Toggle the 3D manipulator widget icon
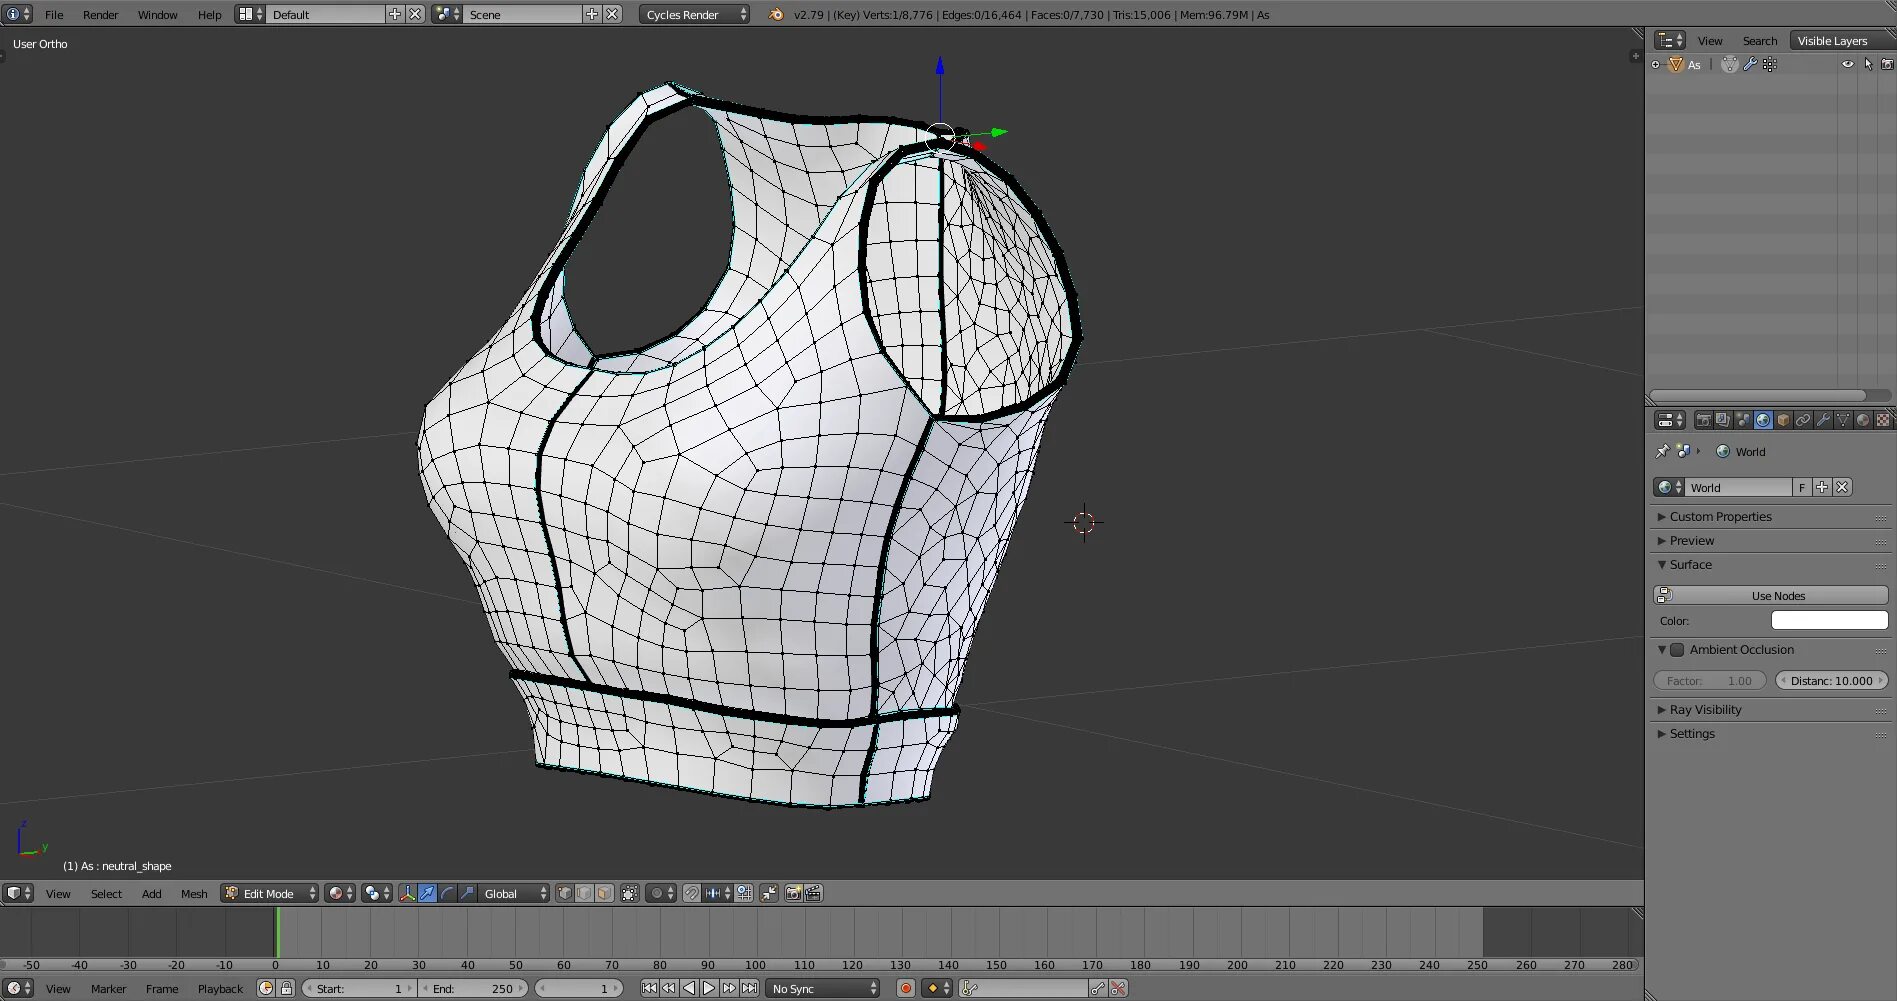1897x1001 pixels. point(407,893)
